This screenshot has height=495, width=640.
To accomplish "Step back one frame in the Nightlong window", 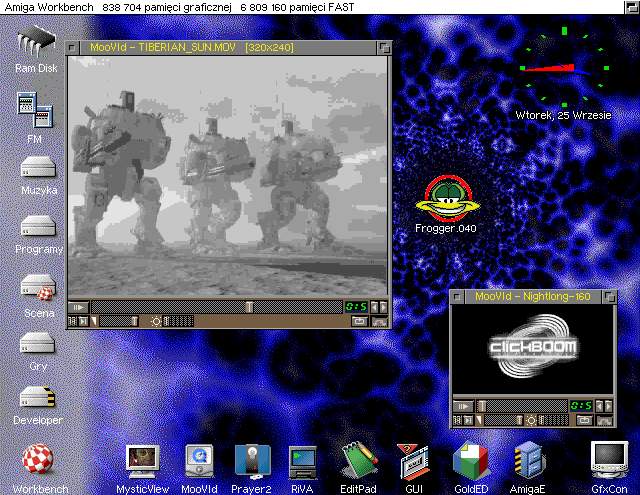I will pyautogui.click(x=599, y=406).
